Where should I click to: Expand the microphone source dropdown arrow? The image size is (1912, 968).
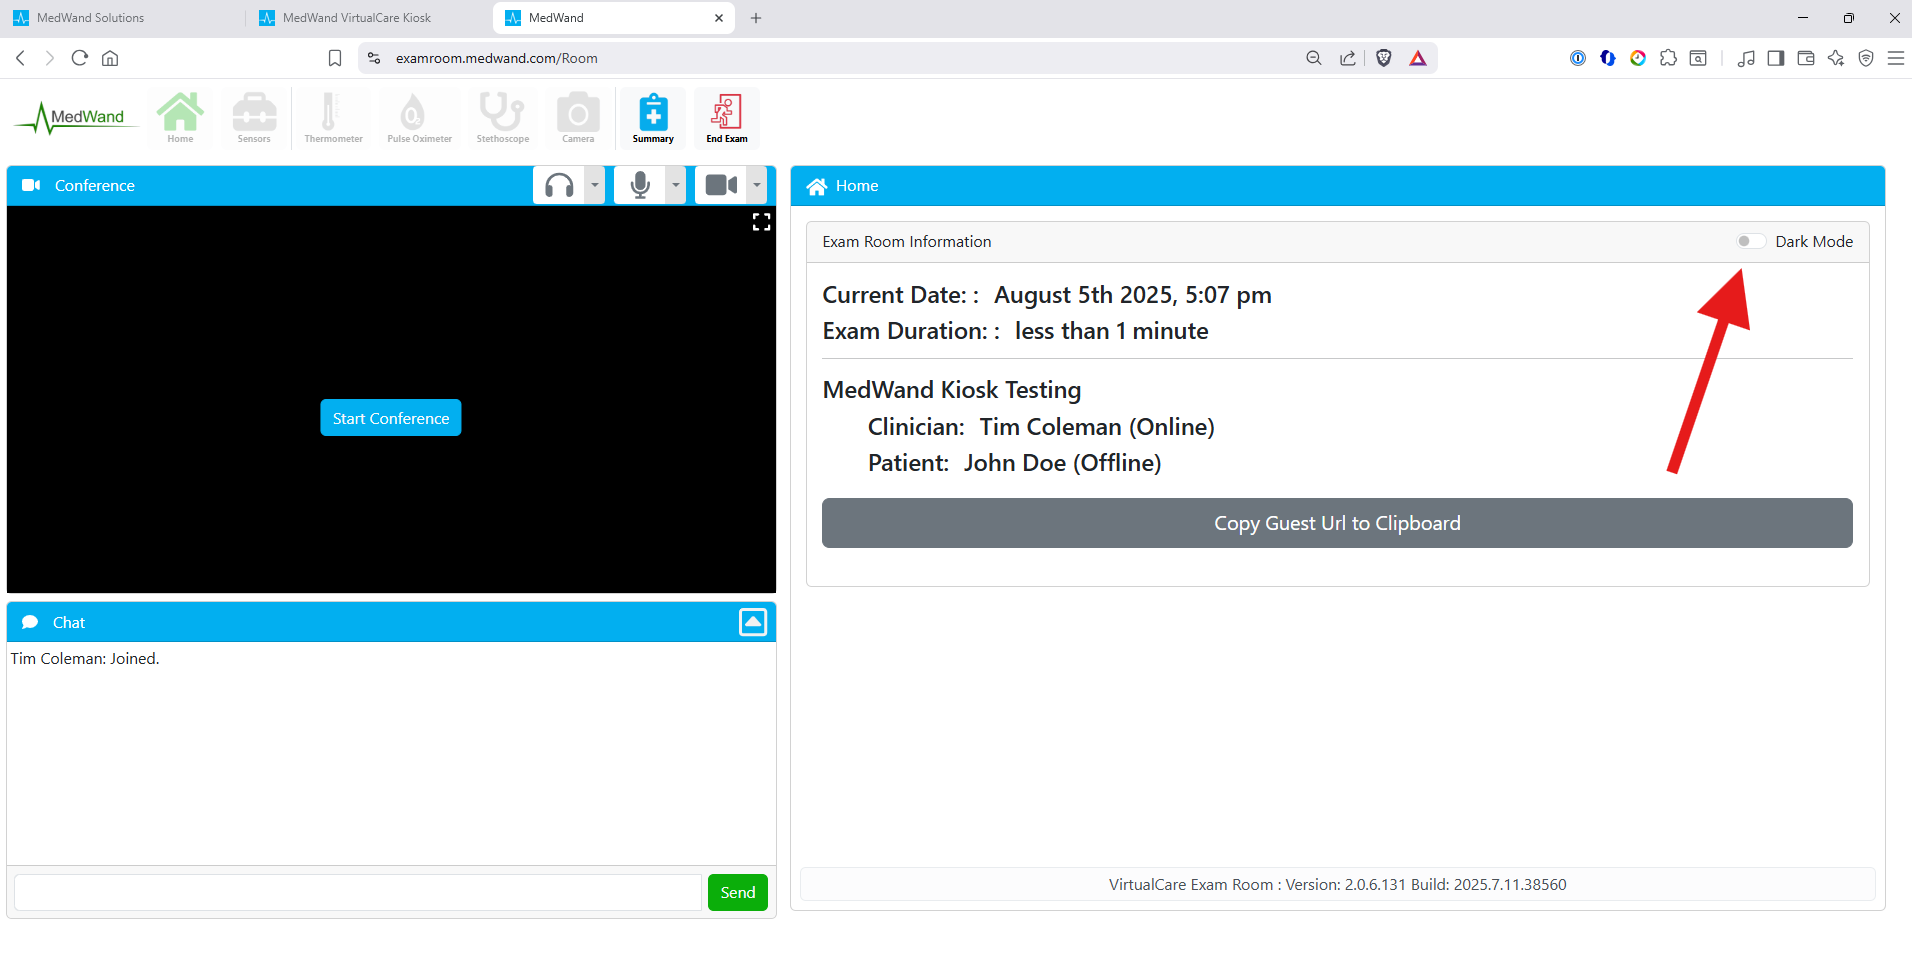coord(676,185)
